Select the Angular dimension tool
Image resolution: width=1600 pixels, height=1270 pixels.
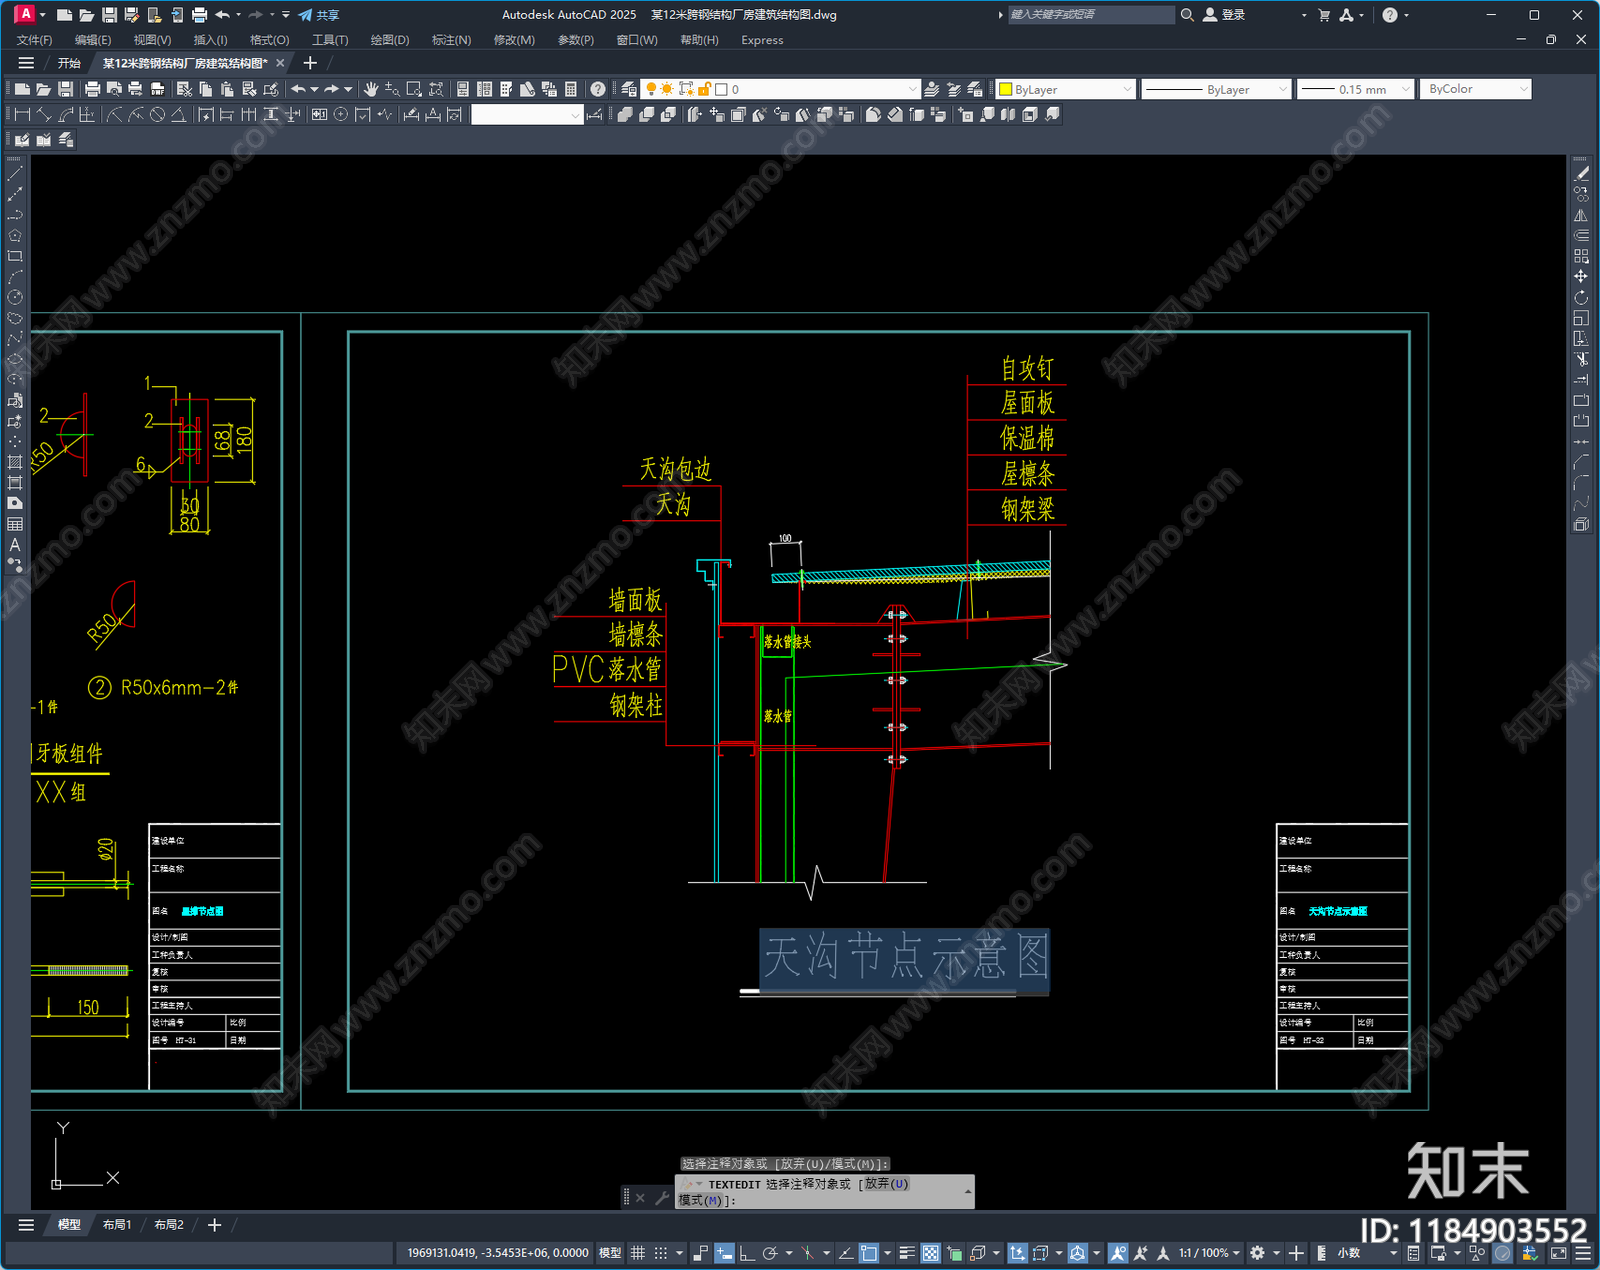point(178,115)
